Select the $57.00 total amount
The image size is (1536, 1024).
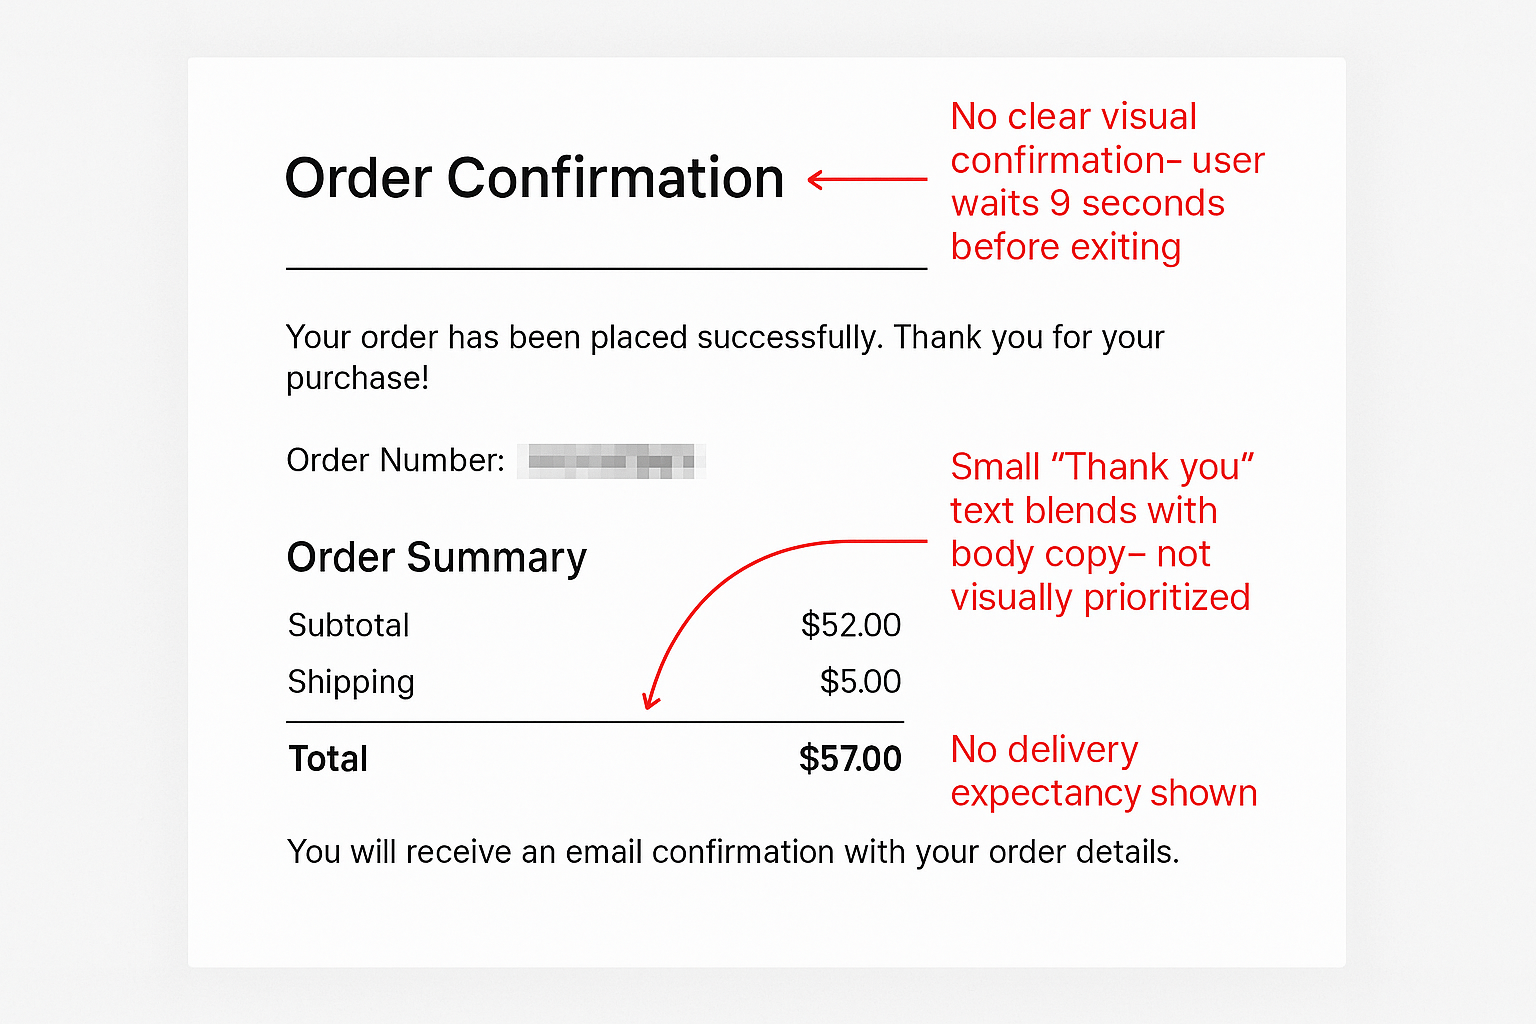coord(850,759)
